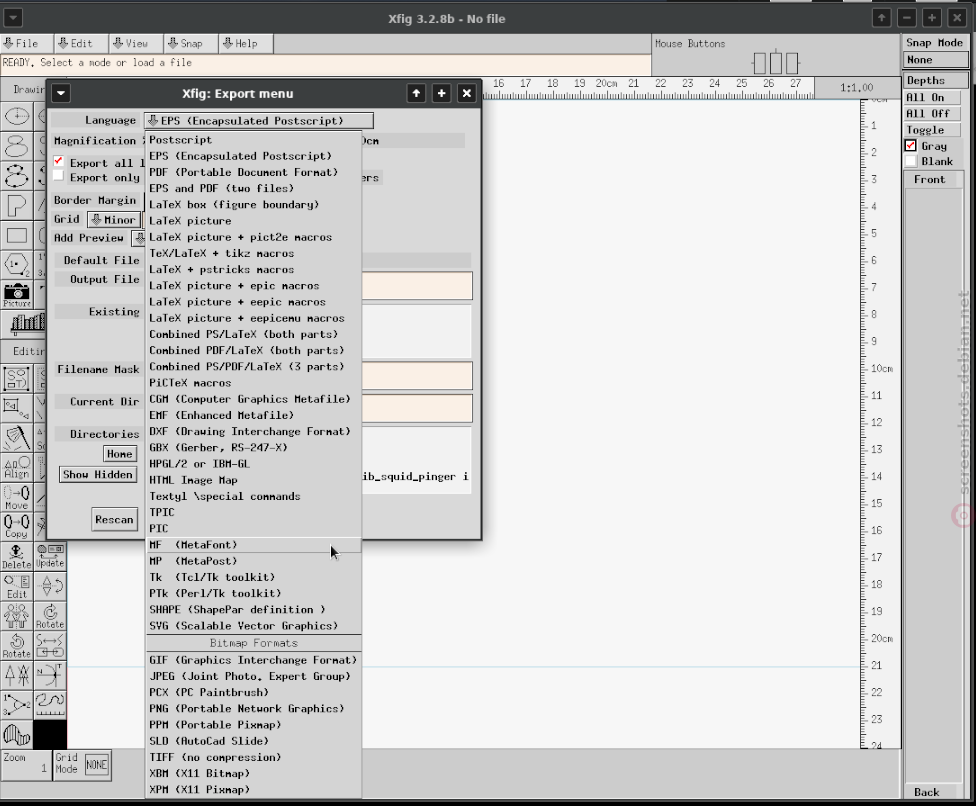Image resolution: width=976 pixels, height=806 pixels.
Task: Select the ellipse by radius drawing tool
Action: point(17,116)
